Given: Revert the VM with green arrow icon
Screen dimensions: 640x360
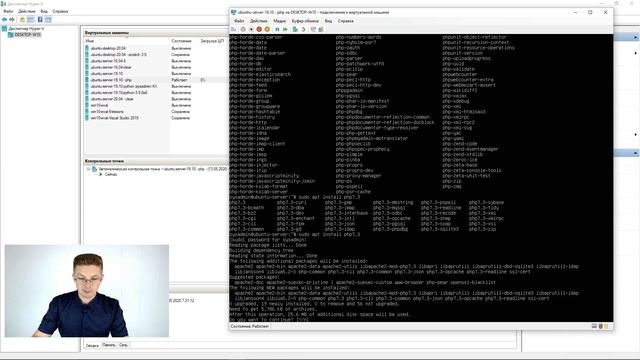Looking at the screenshot, I should pos(303,29).
